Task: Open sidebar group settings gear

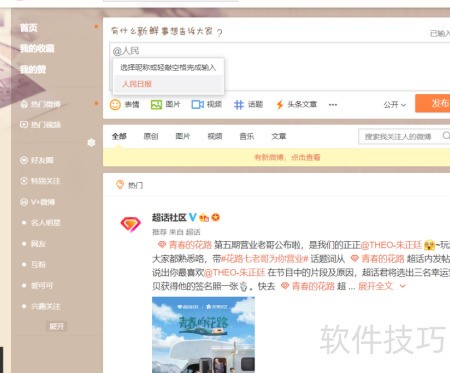Action: tap(91, 143)
